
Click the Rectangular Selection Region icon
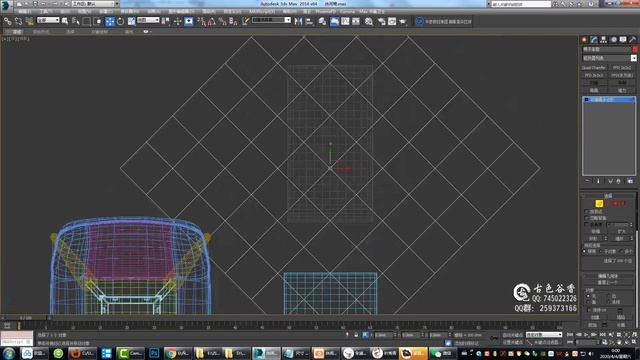click(x=87, y=21)
